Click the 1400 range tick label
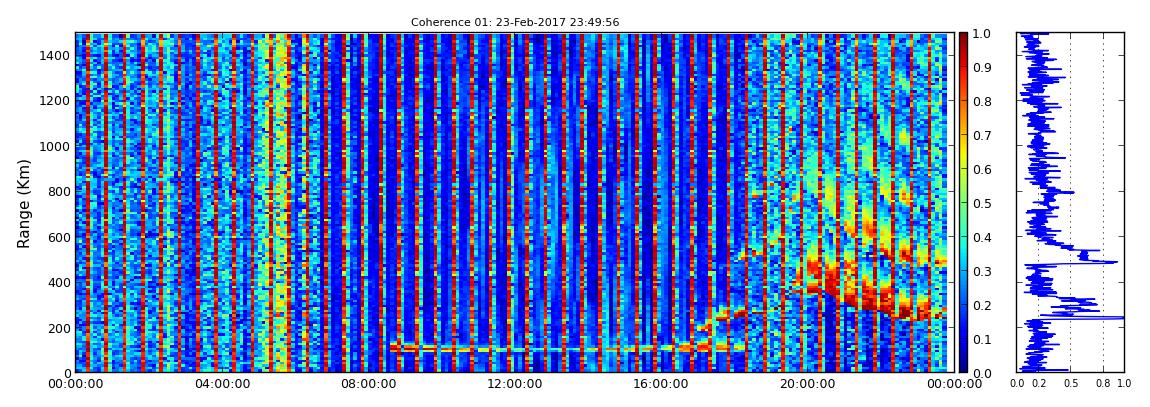1150x407 pixels. point(56,55)
